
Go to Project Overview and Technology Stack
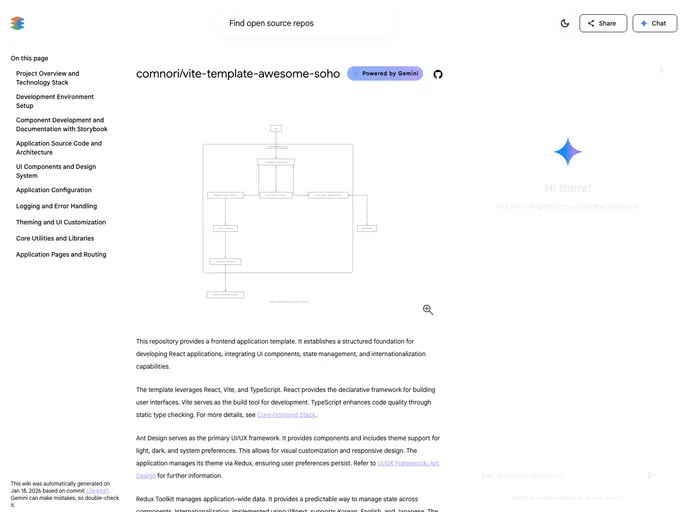(47, 78)
